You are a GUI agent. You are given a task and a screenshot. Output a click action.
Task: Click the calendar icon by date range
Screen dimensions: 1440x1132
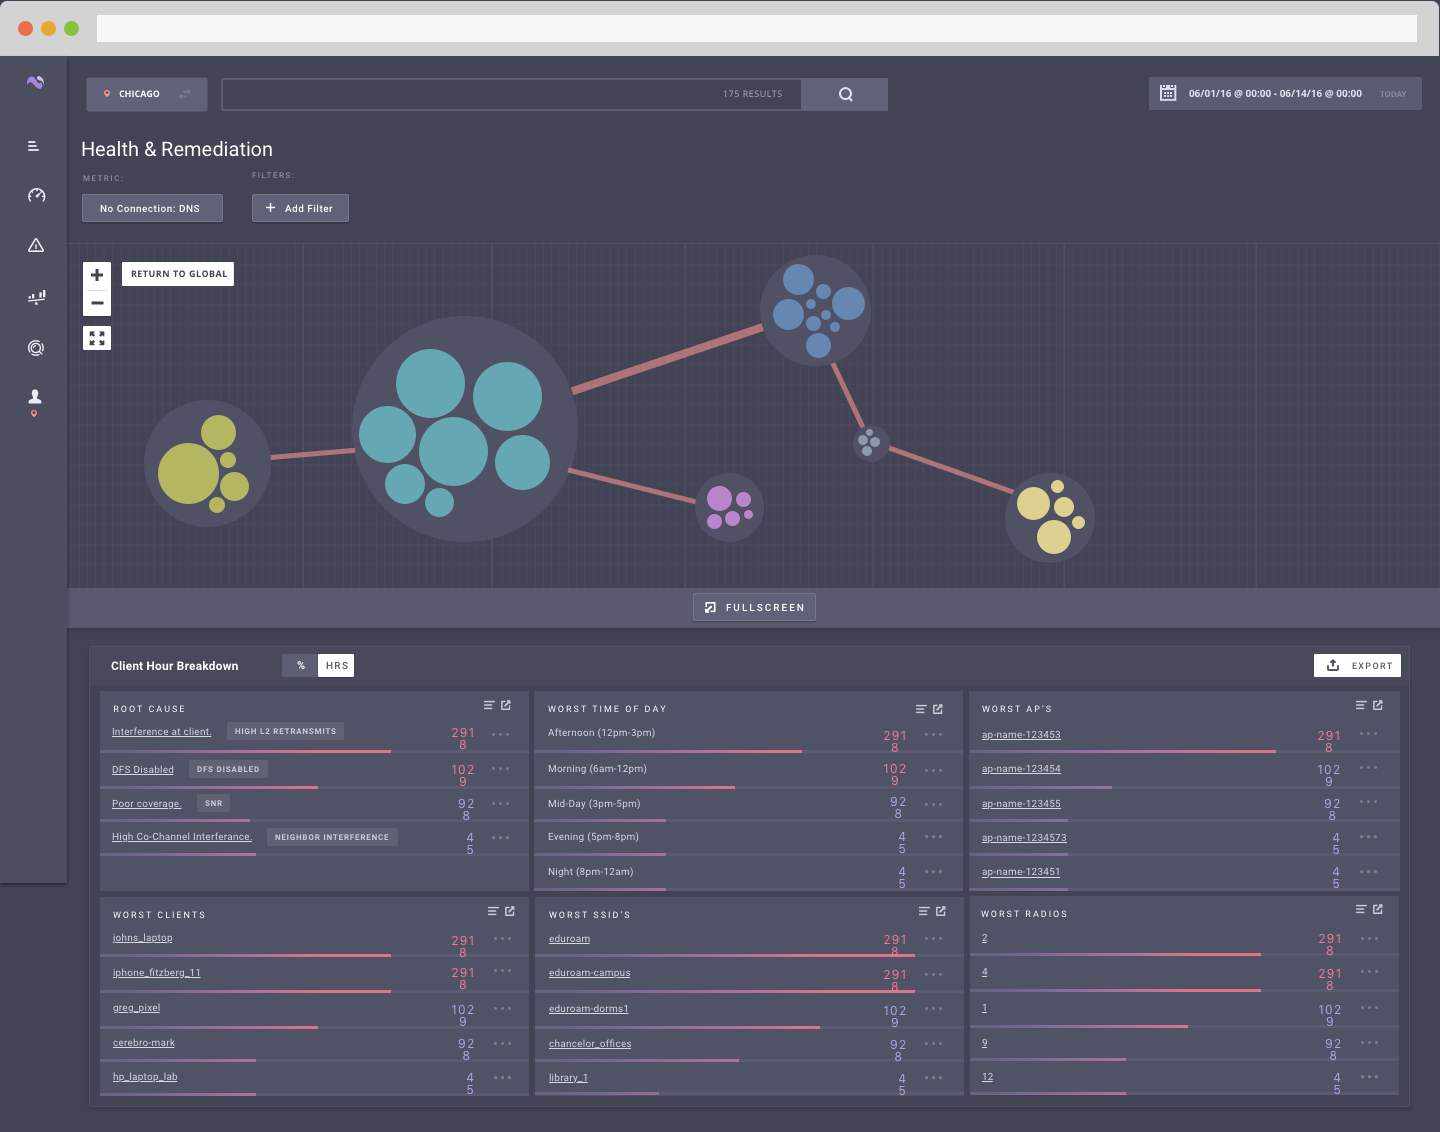[x=1168, y=93]
